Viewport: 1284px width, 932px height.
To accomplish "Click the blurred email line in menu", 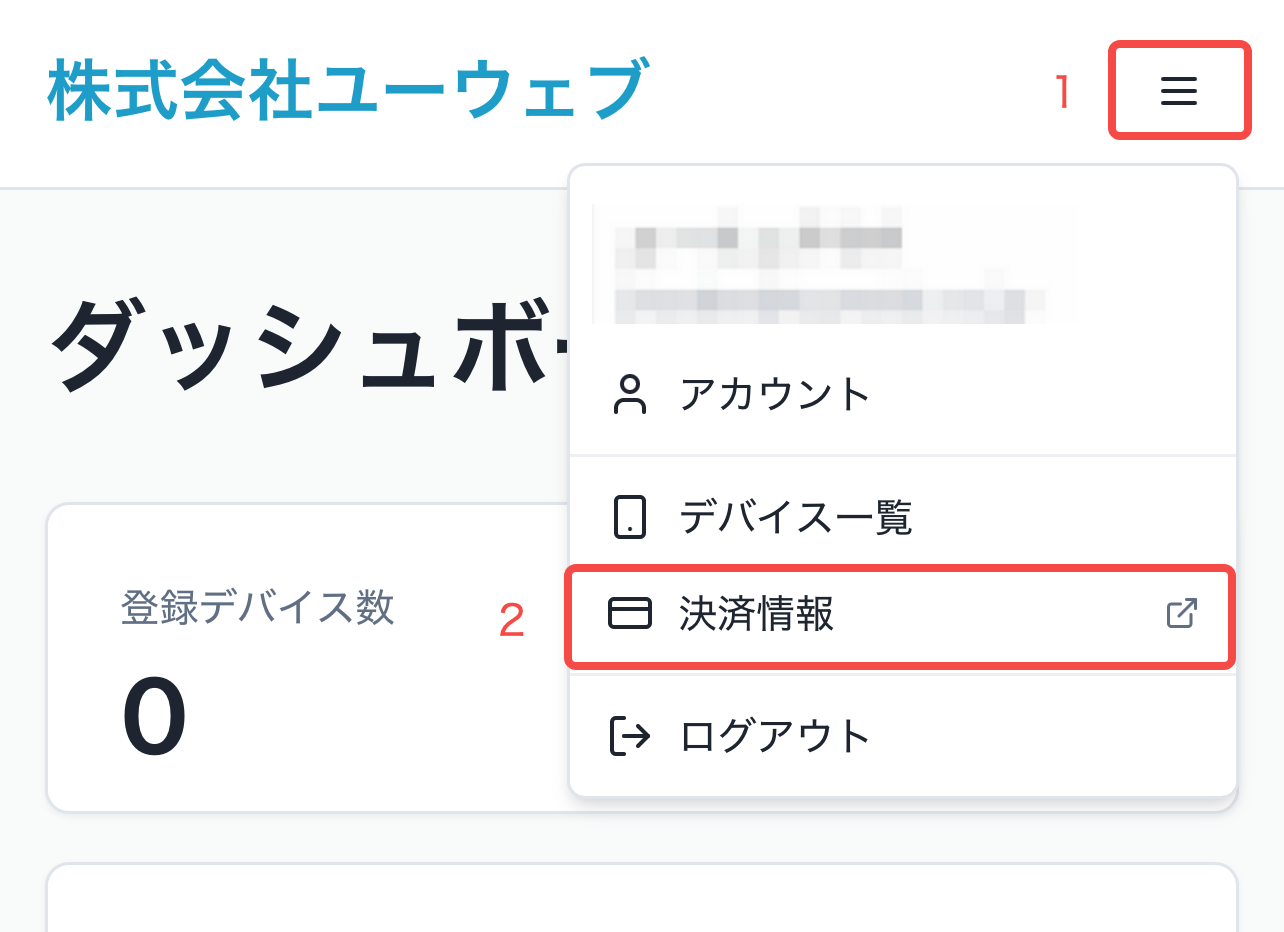I will coord(820,300).
